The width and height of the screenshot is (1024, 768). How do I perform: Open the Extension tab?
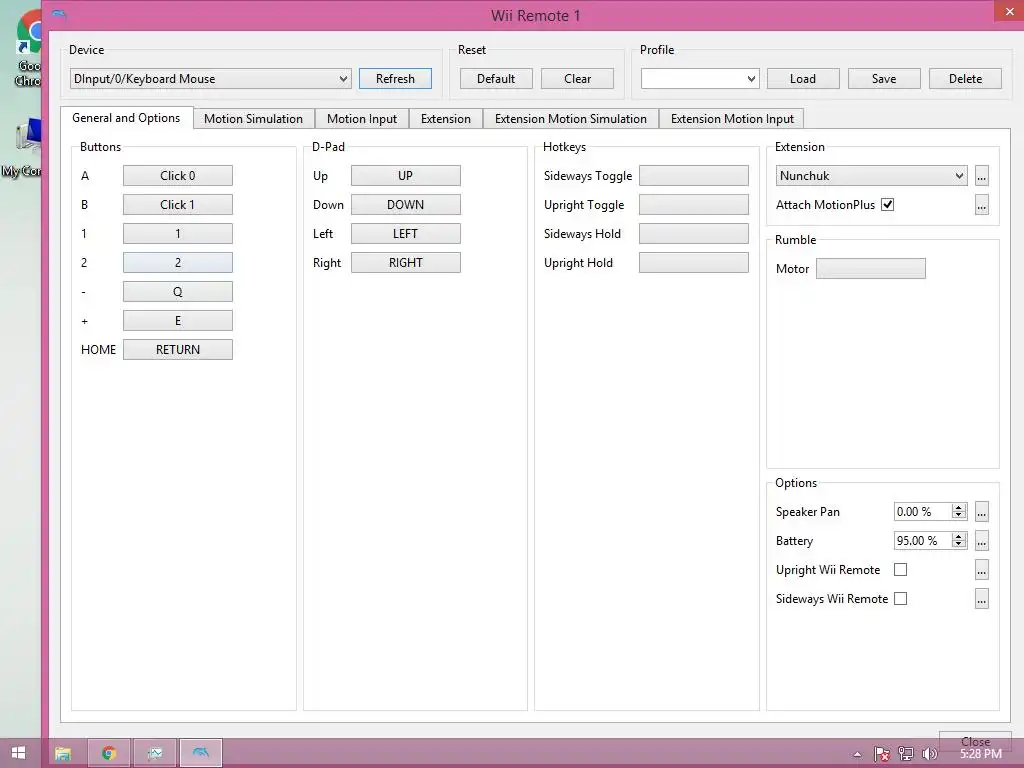(x=446, y=119)
